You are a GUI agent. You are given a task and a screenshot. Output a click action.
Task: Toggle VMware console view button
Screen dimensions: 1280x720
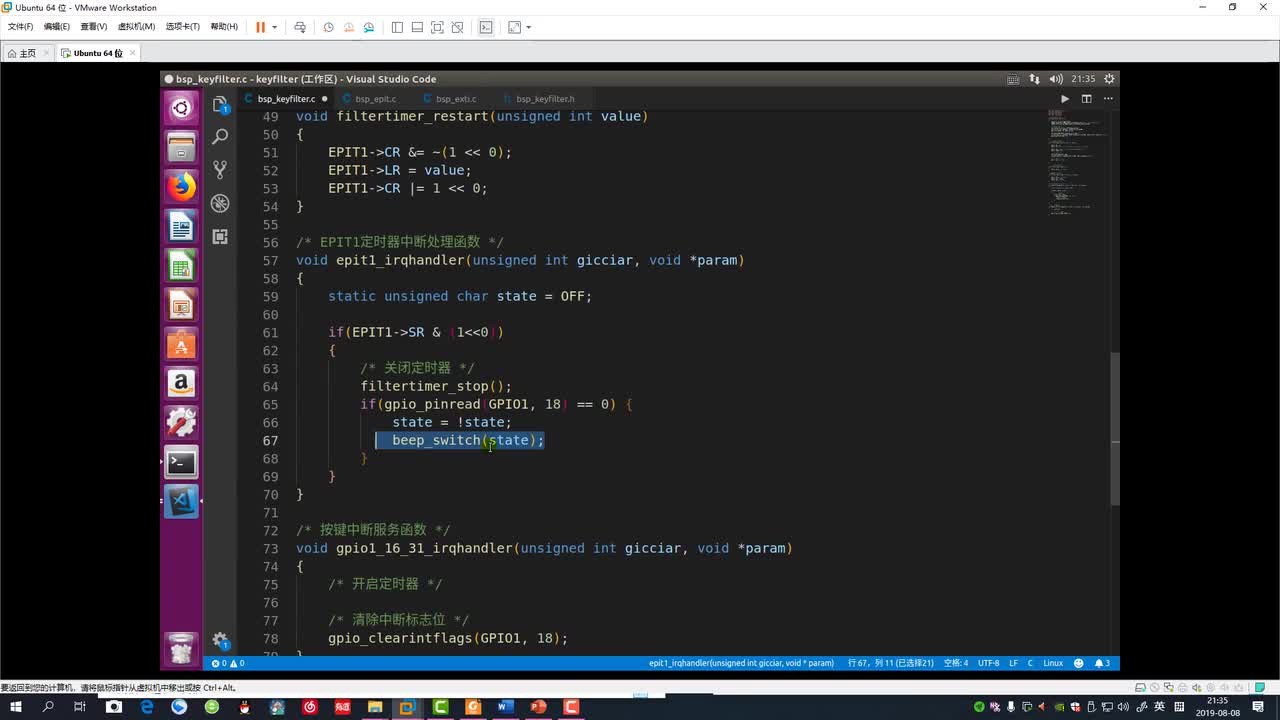486,27
